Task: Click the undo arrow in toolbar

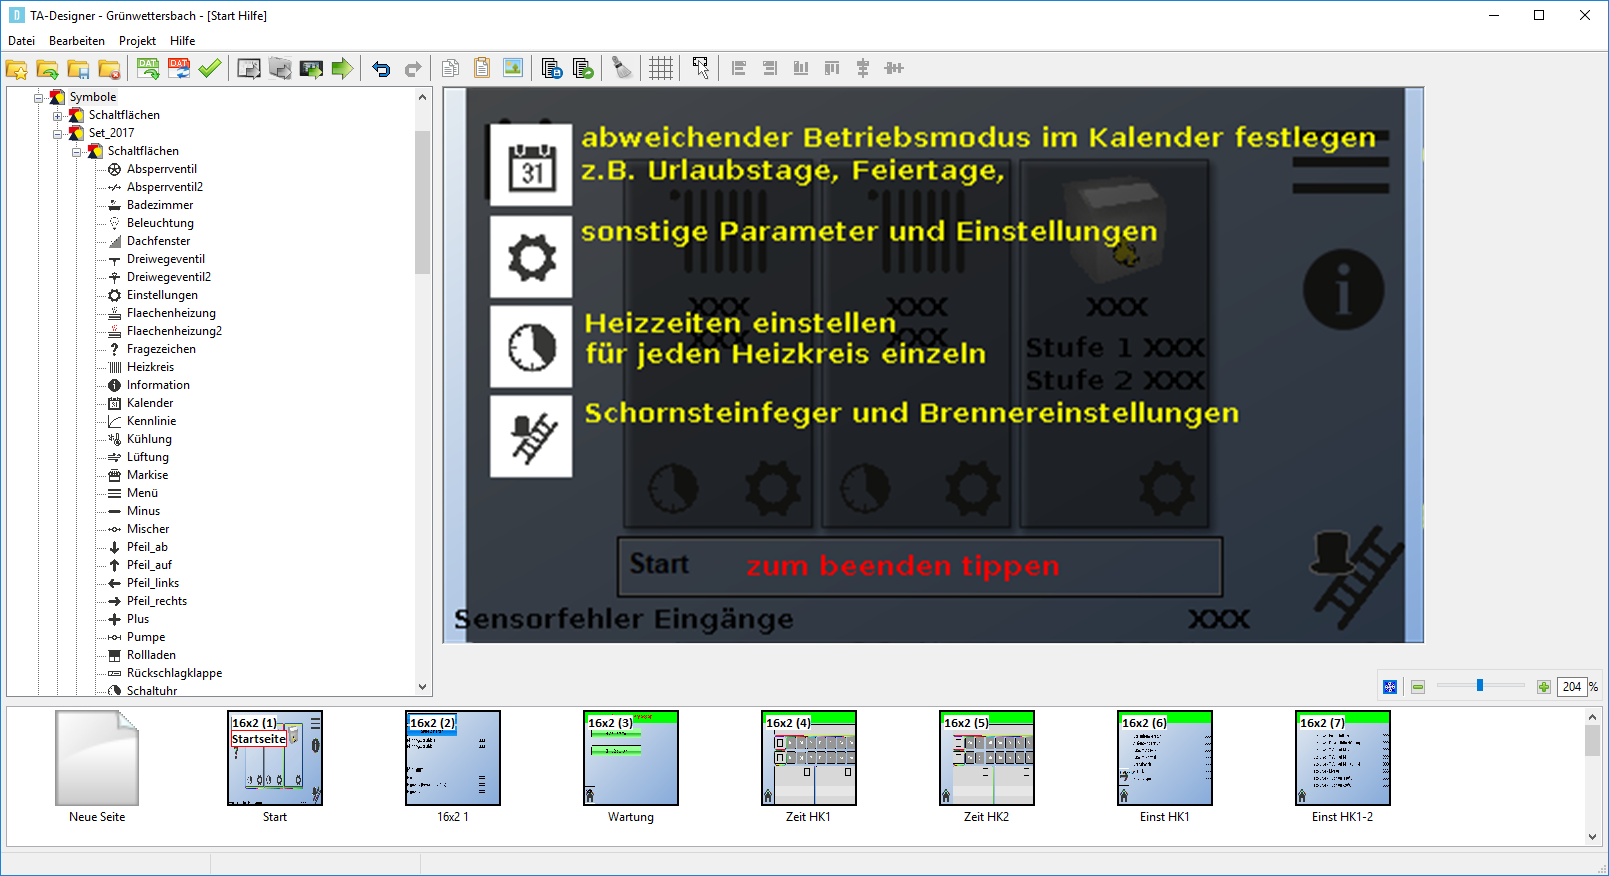Action: click(381, 69)
